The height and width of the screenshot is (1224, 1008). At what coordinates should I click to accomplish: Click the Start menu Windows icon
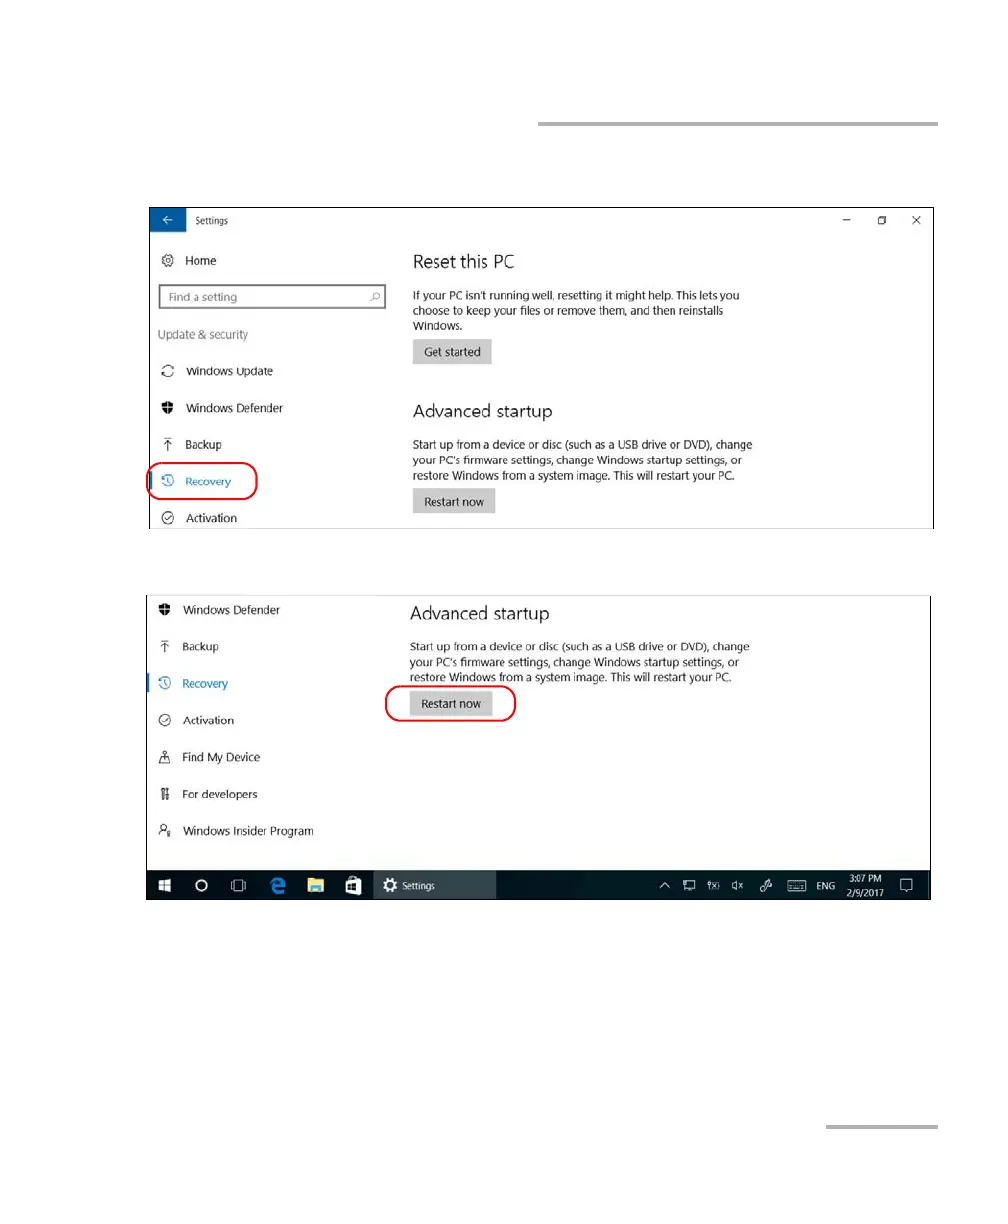165,885
